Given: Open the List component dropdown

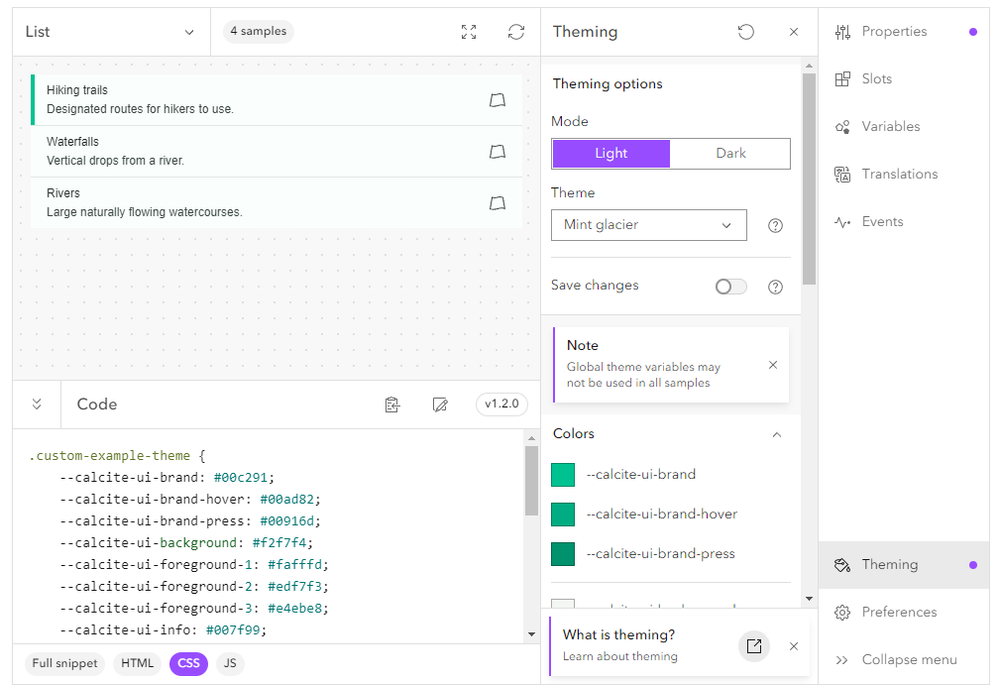Looking at the screenshot, I should 110,32.
